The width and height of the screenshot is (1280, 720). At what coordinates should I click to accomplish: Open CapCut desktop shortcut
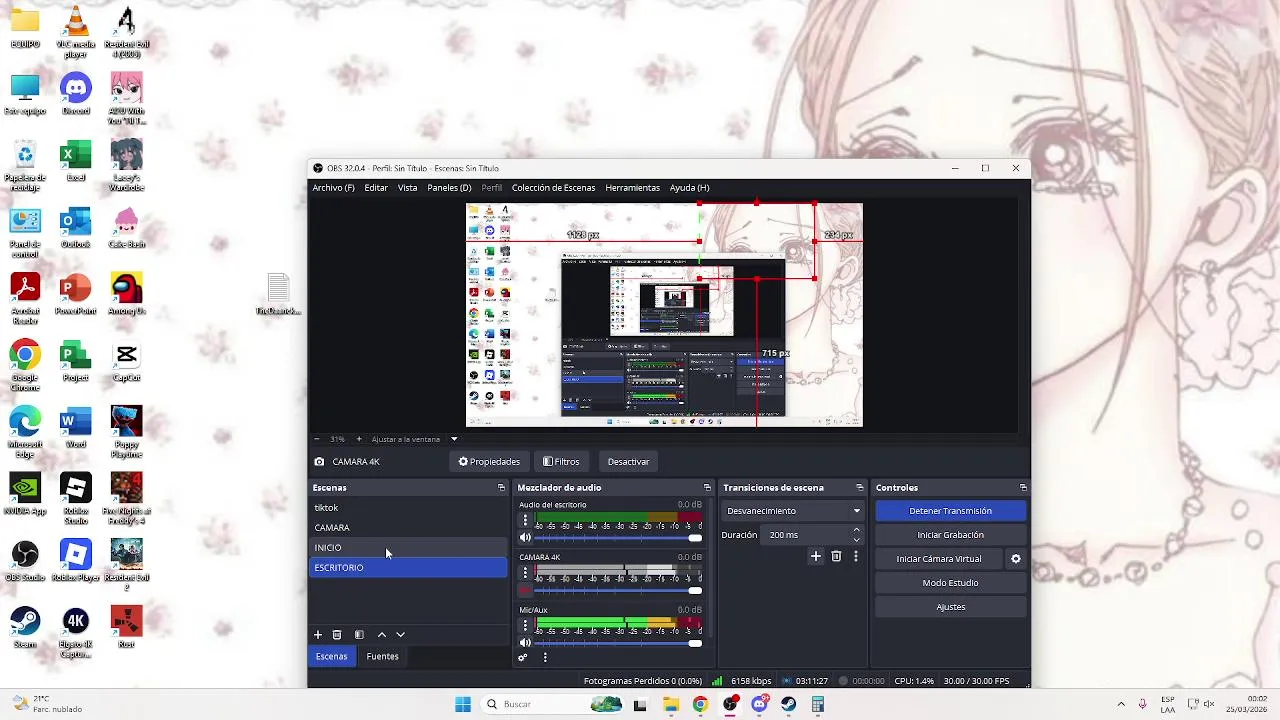126,362
